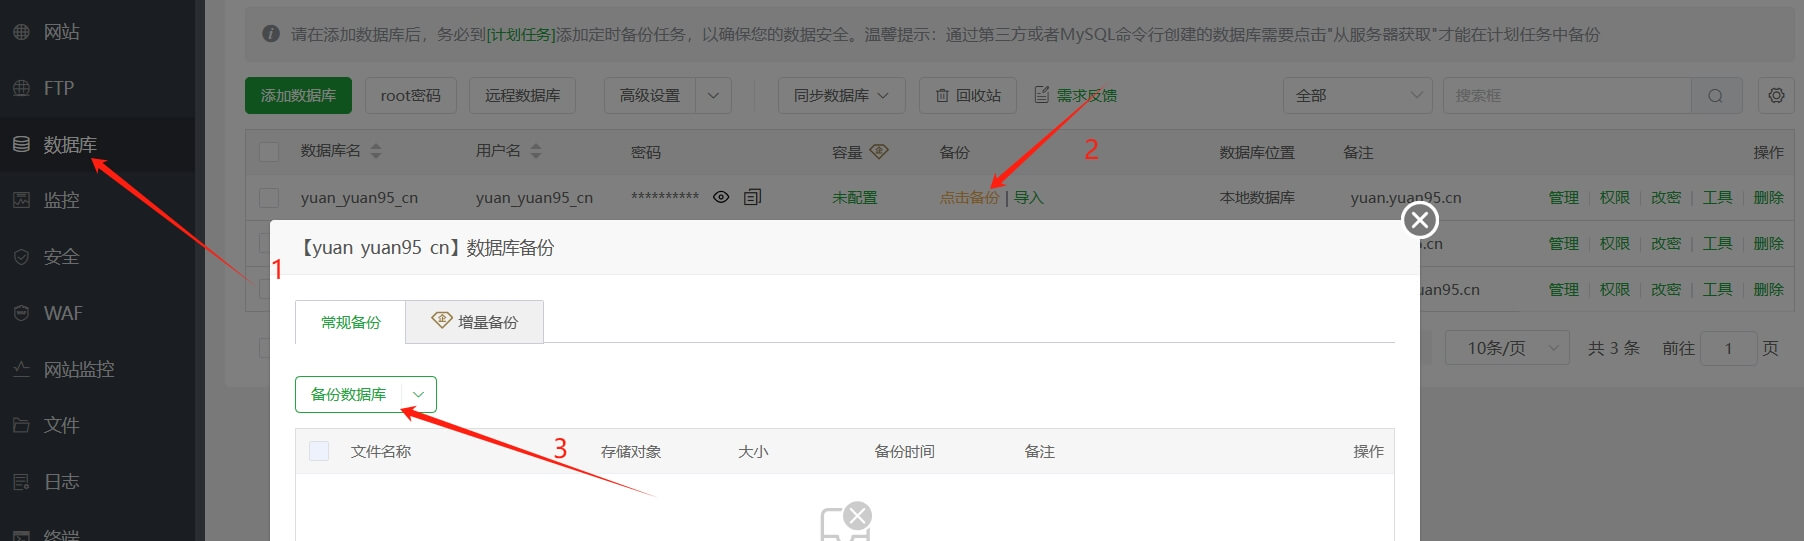Click into the 搜索框 search field
The height and width of the screenshot is (541, 1804).
pos(1567,95)
